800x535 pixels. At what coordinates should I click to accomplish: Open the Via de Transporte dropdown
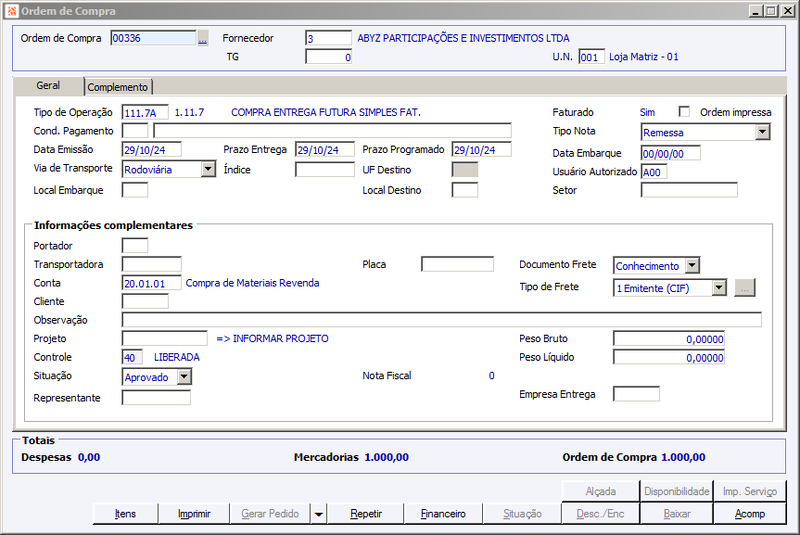(x=208, y=169)
